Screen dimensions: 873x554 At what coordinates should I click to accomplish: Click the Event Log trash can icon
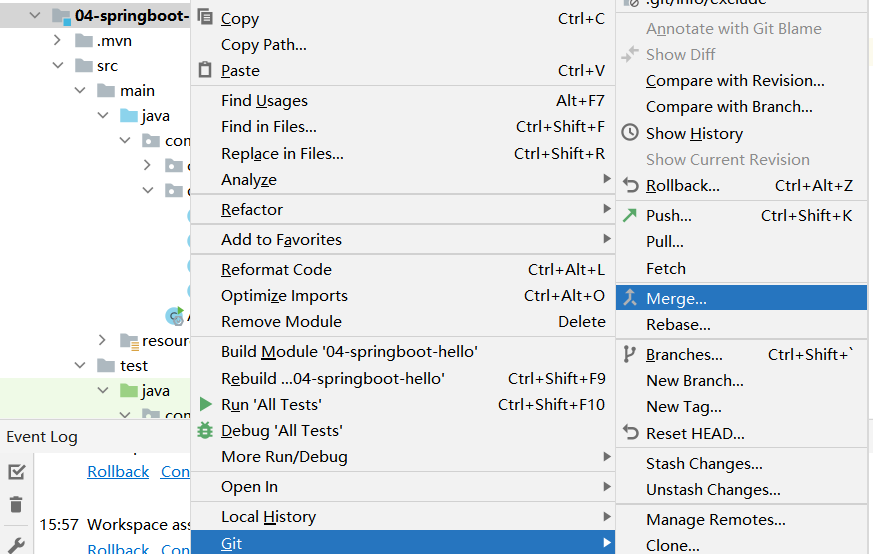tap(16, 504)
